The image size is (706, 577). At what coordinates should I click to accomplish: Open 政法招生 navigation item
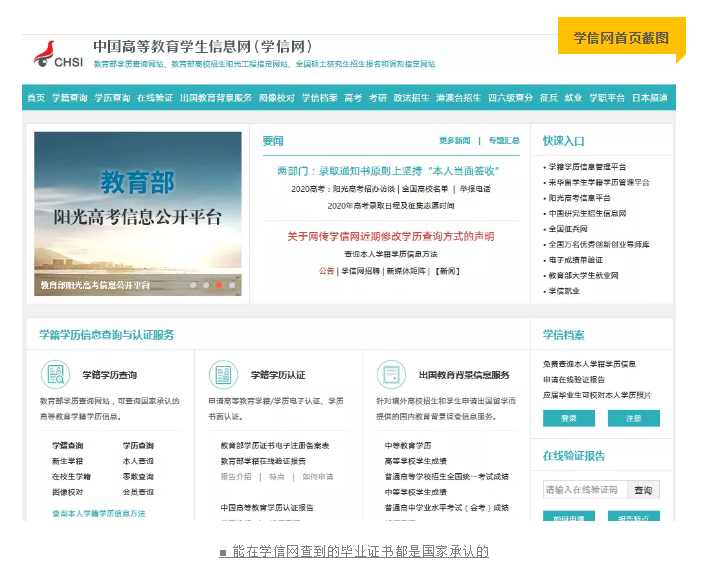(x=412, y=98)
